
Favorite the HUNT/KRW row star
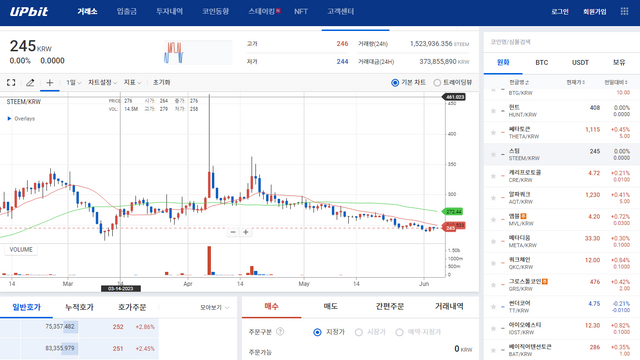tap(493, 111)
